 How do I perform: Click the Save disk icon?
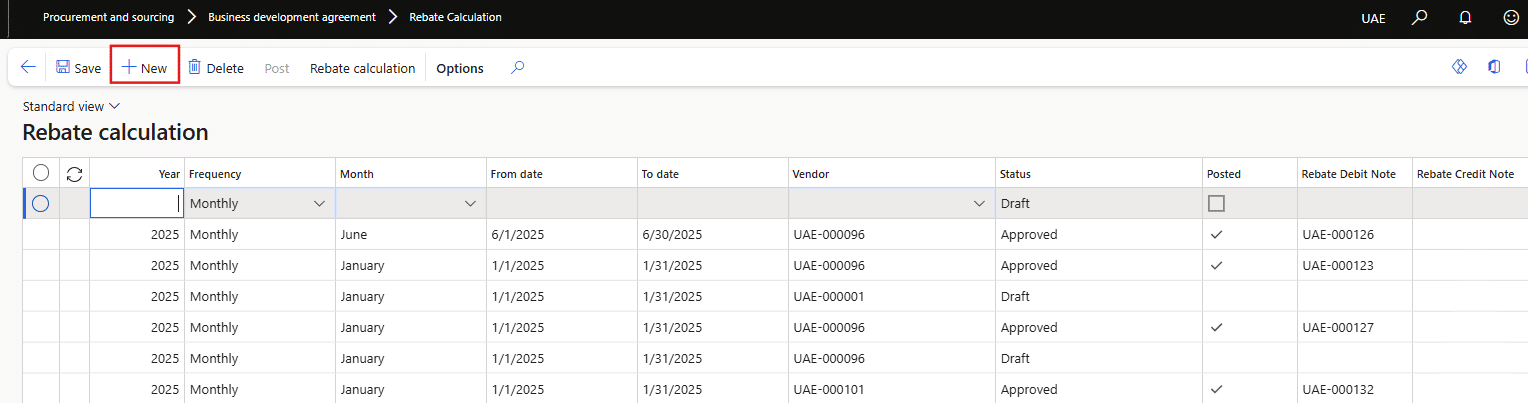(x=63, y=68)
